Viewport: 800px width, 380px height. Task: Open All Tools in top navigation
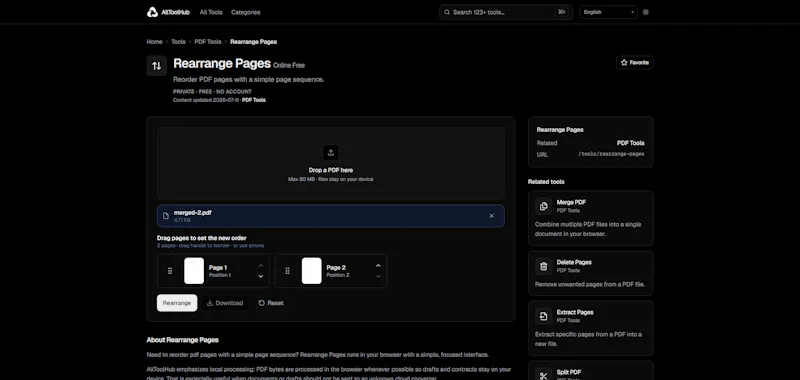point(211,12)
